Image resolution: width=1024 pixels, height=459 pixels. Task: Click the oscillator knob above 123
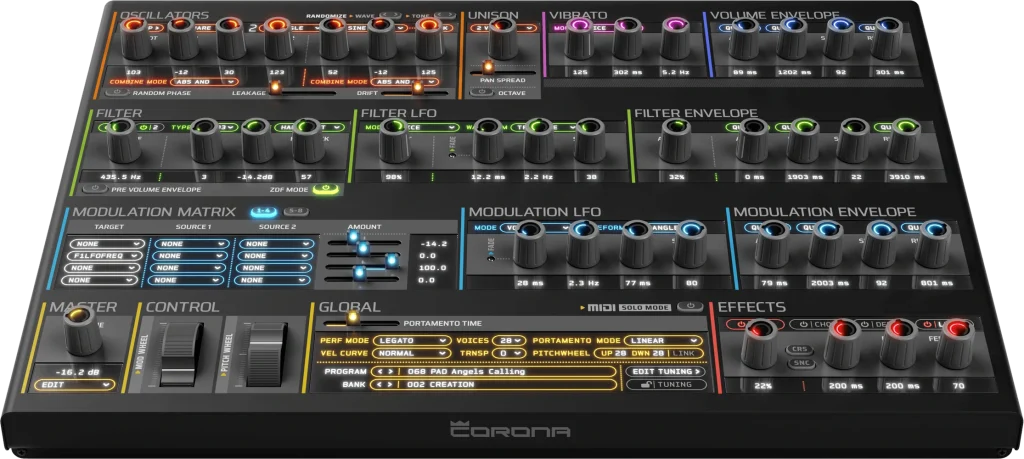pos(279,38)
